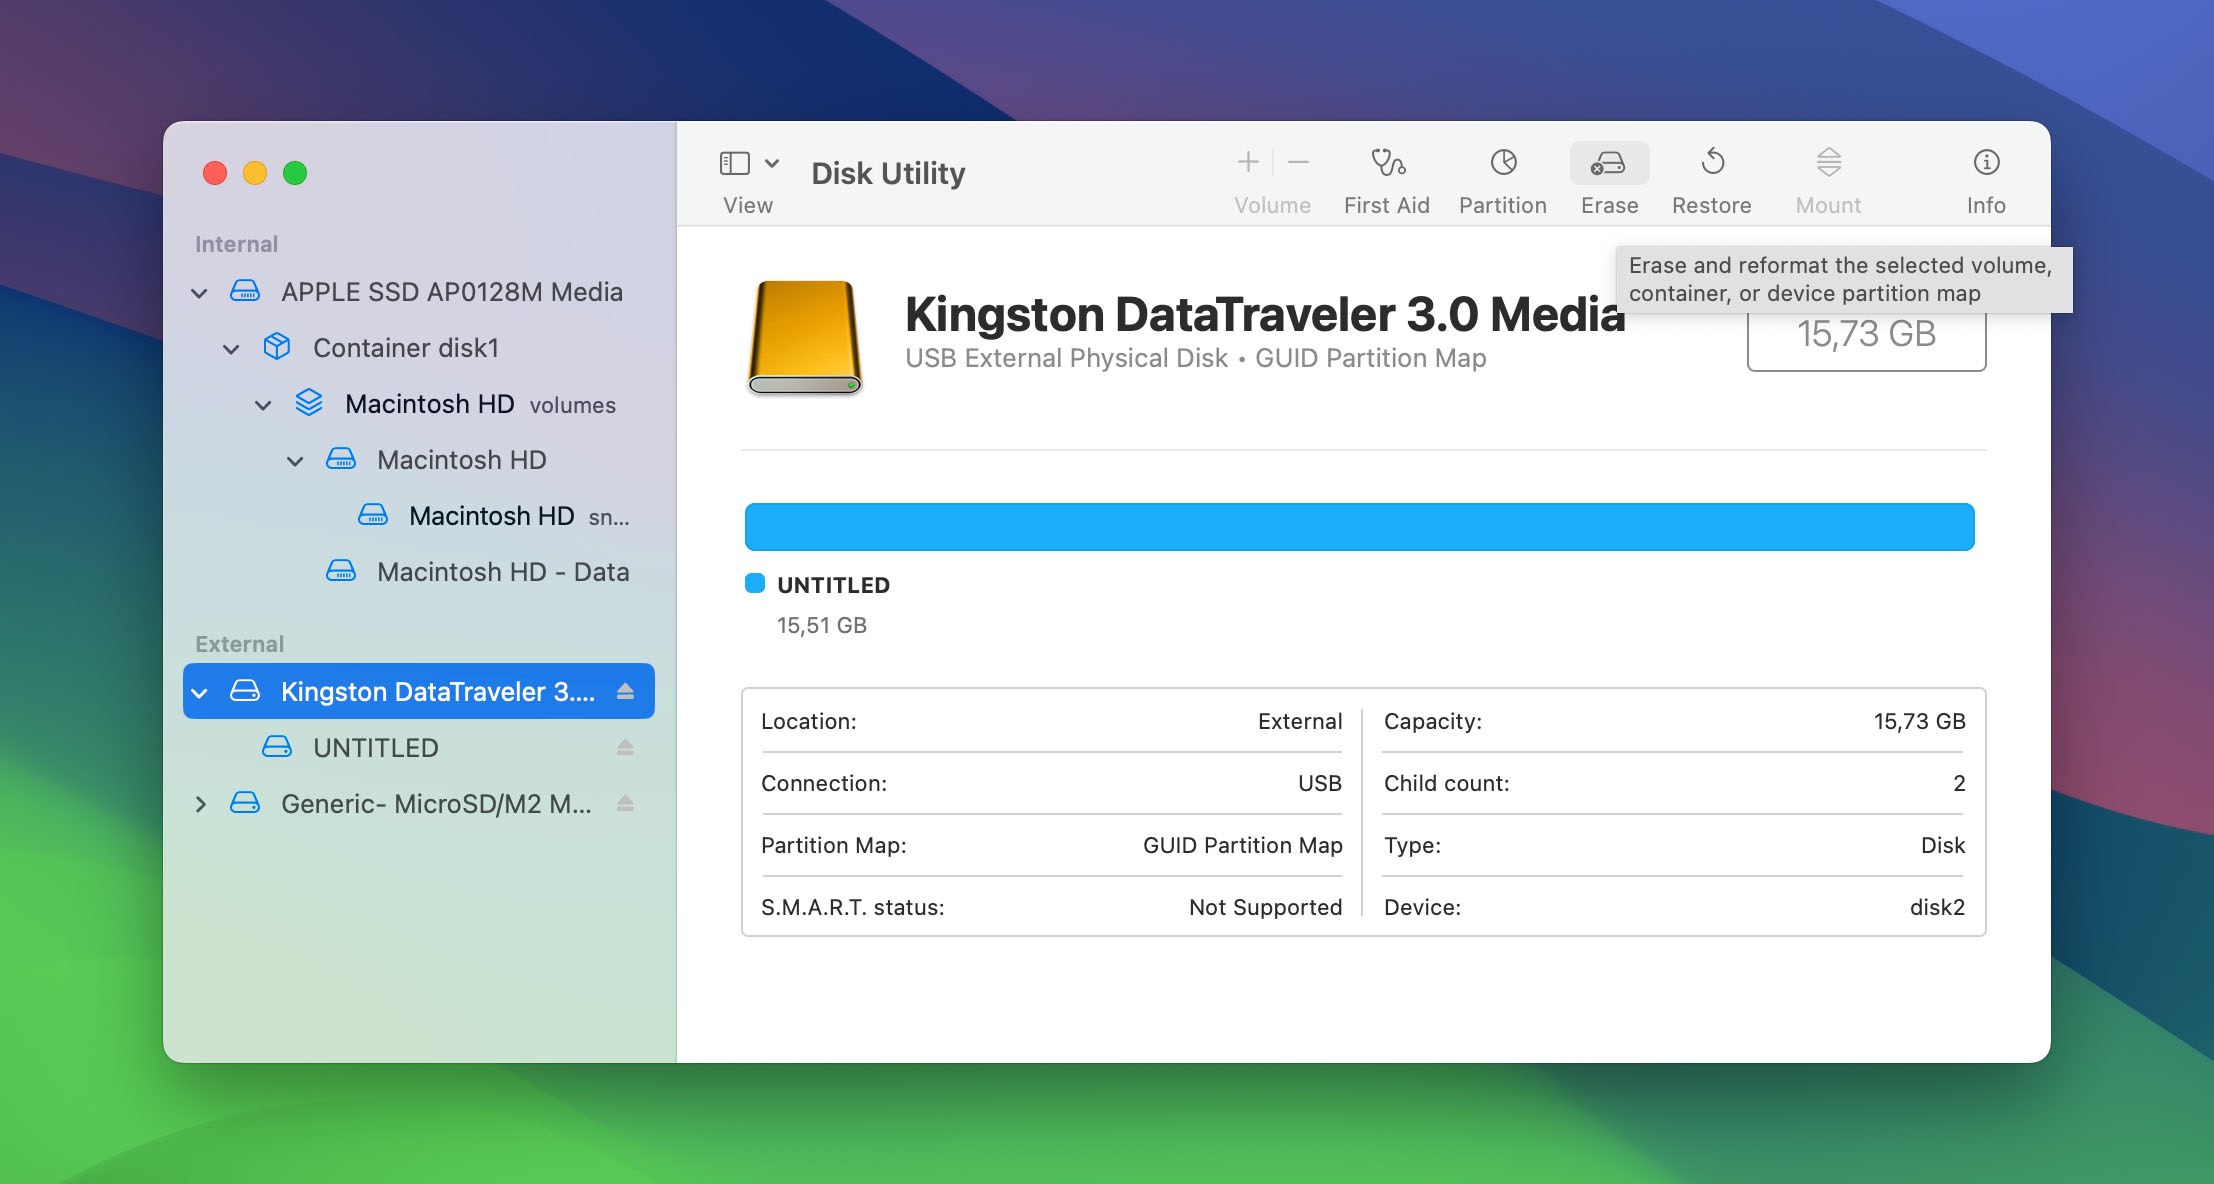Expand the Generic- MicroSD/M2 device
Viewport: 2214px width, 1184px height.
(x=200, y=803)
